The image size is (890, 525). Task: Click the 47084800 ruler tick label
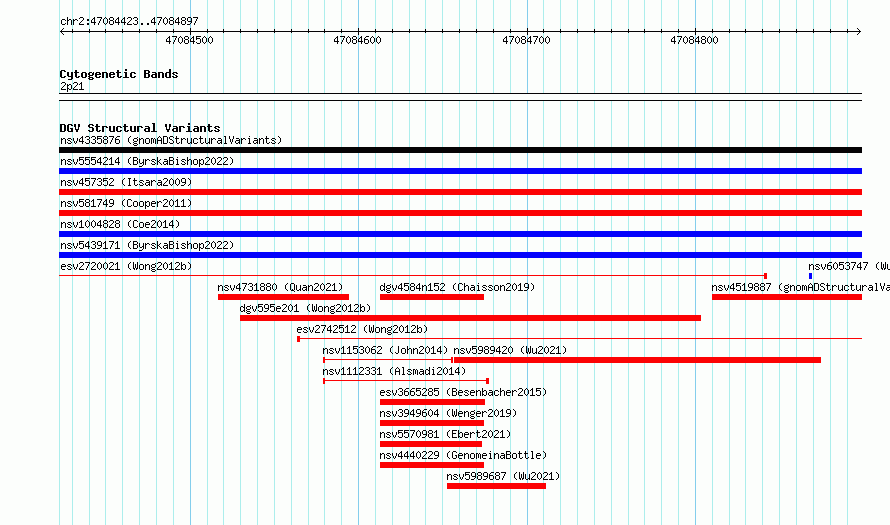pos(694,40)
